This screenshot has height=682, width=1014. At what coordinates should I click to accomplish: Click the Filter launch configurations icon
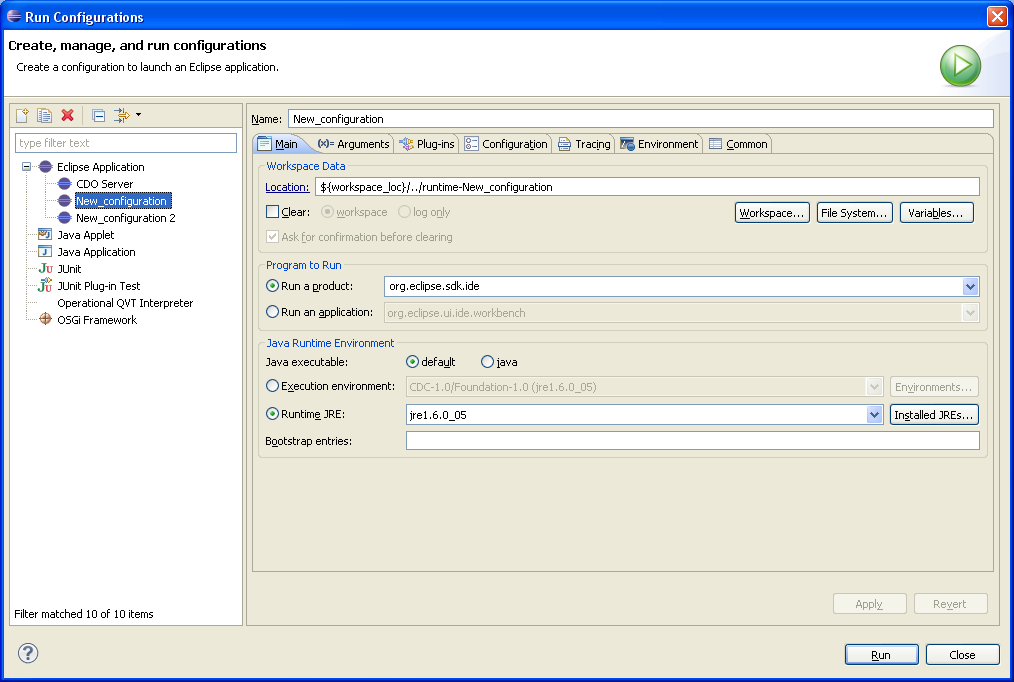coord(122,115)
